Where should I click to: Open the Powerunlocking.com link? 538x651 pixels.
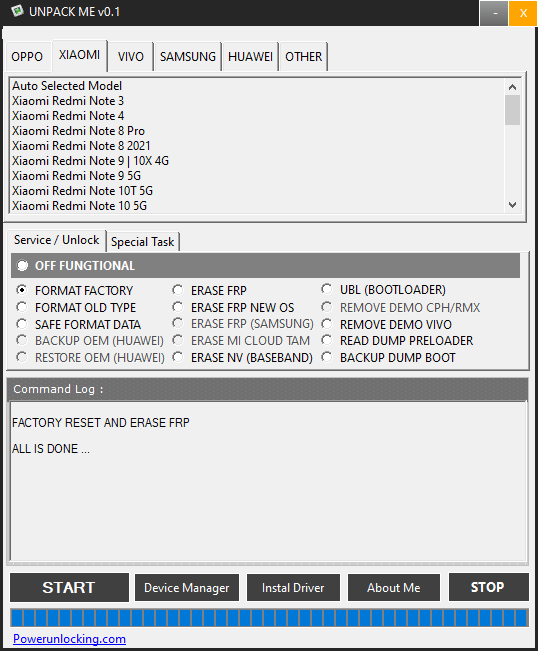tap(69, 639)
